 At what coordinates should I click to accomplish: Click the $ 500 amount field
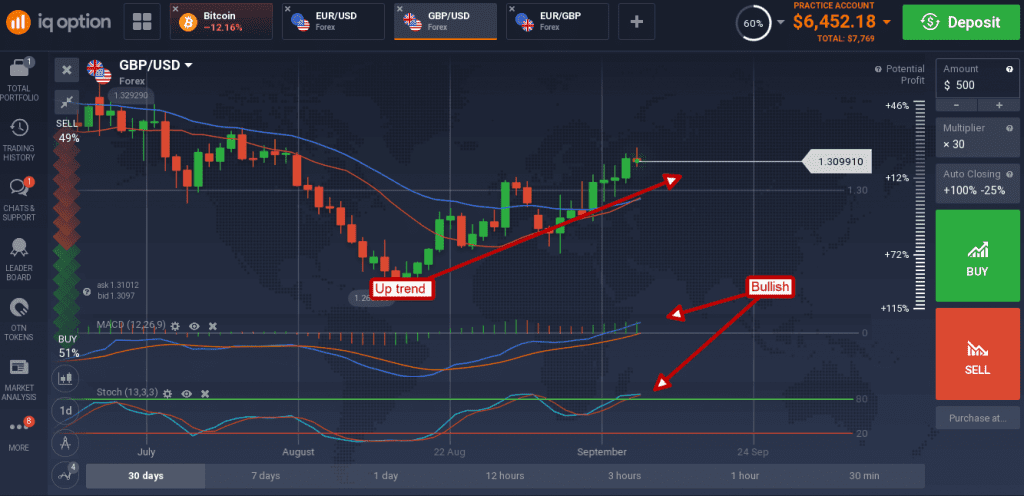pos(978,85)
